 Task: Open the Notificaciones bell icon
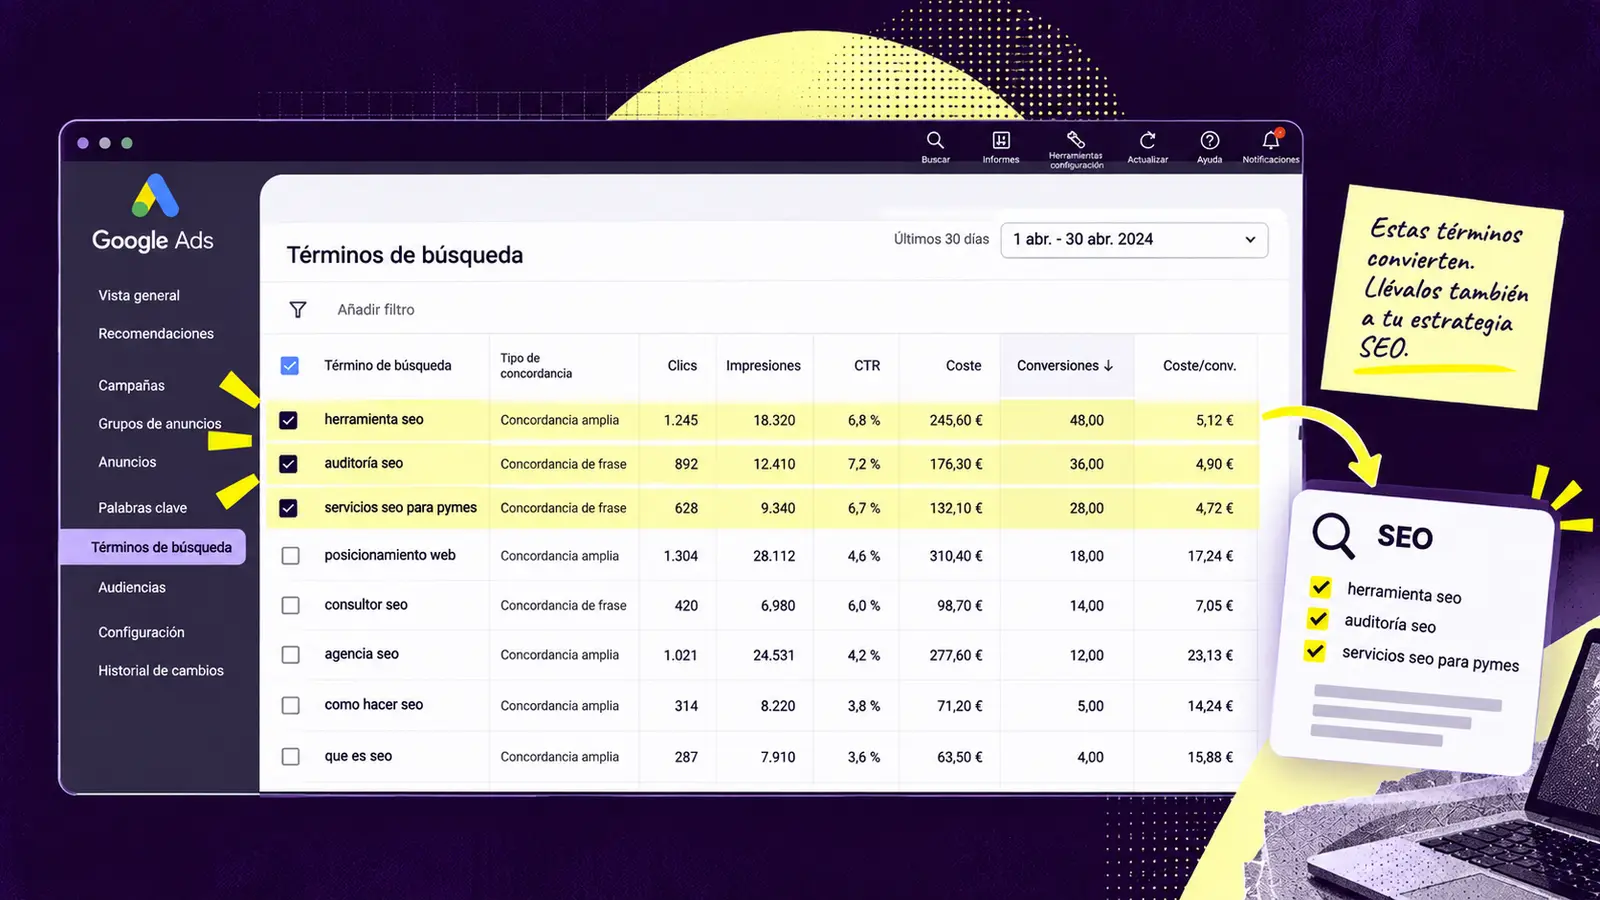point(1271,140)
